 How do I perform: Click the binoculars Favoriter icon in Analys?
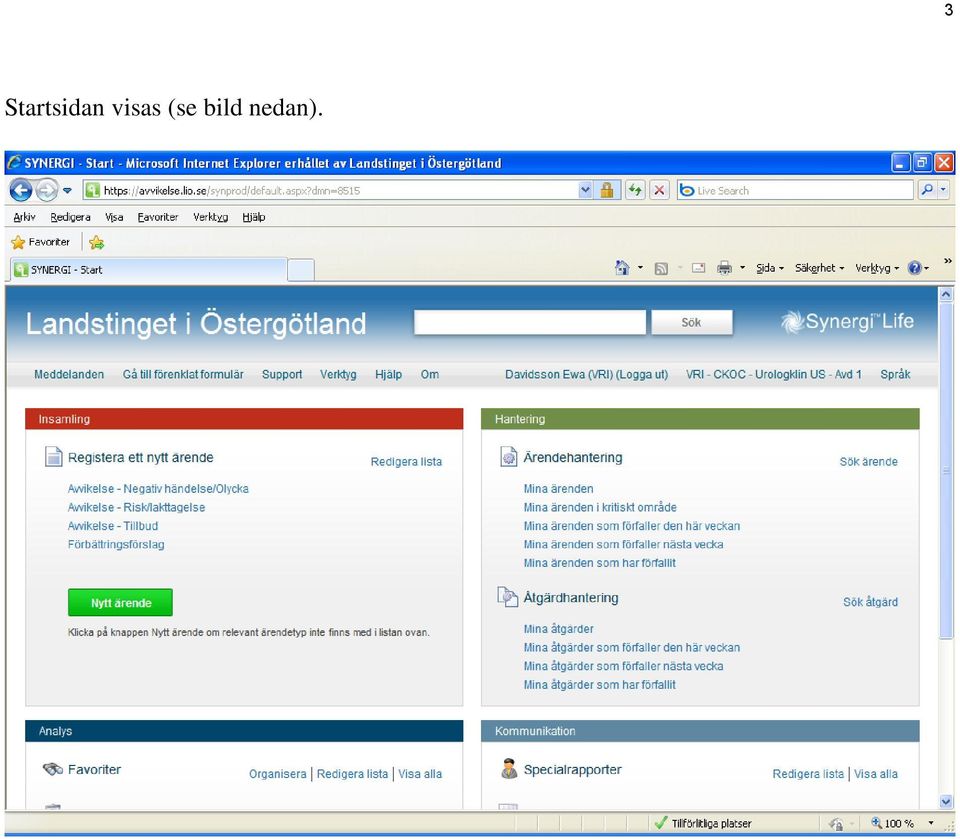[53, 769]
